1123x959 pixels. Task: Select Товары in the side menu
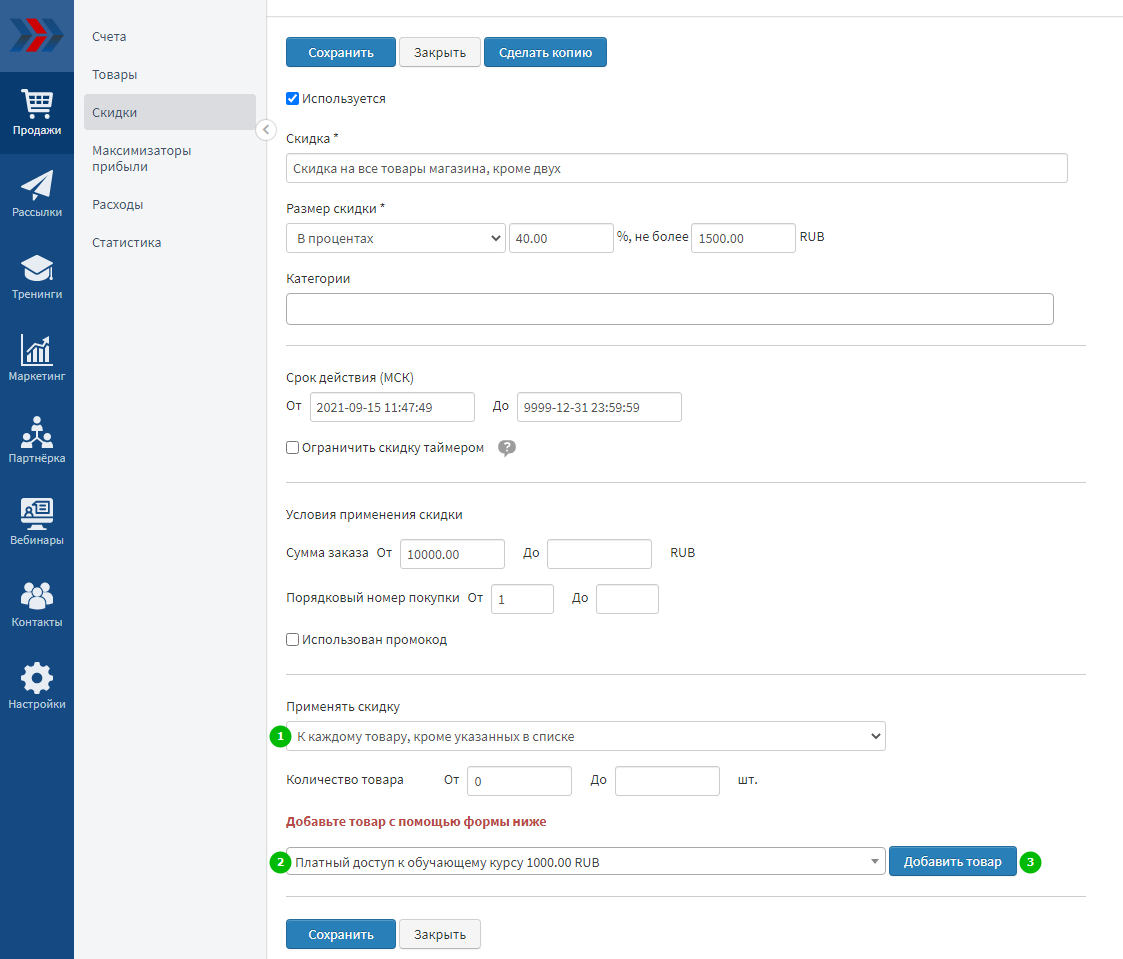[x=115, y=75]
